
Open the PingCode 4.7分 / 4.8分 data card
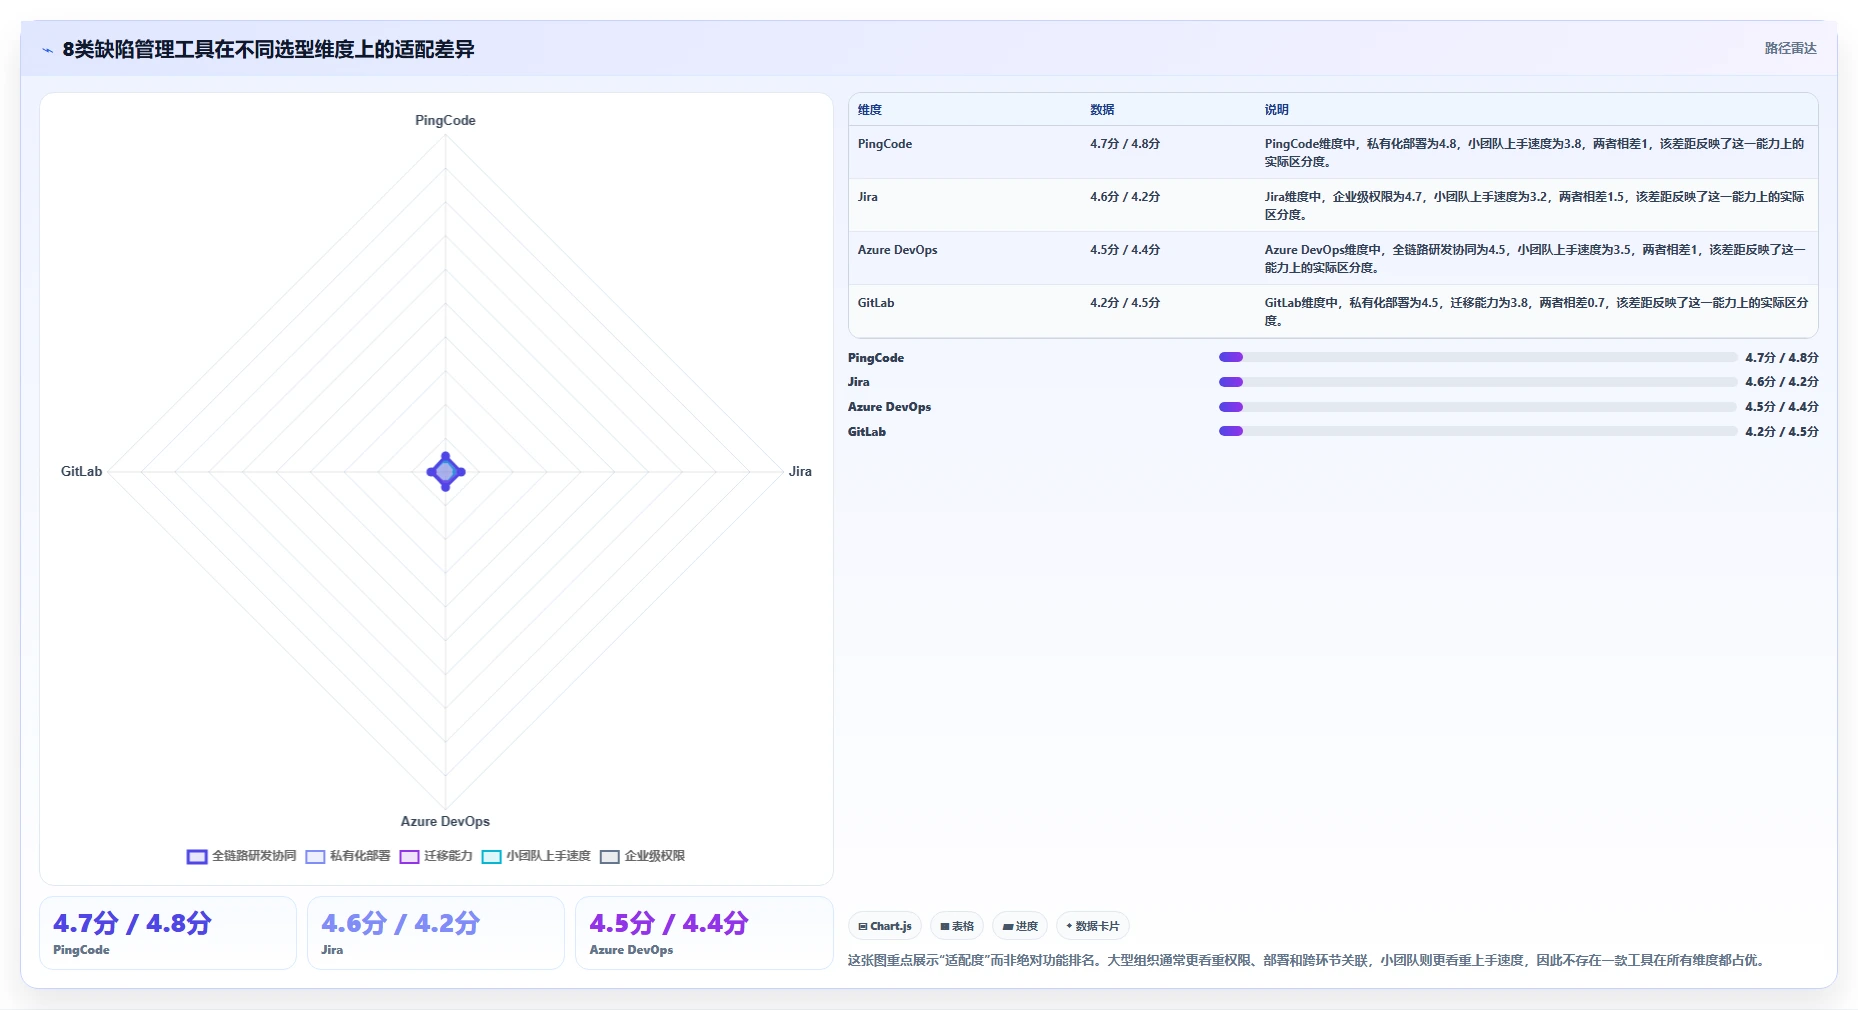pos(168,933)
